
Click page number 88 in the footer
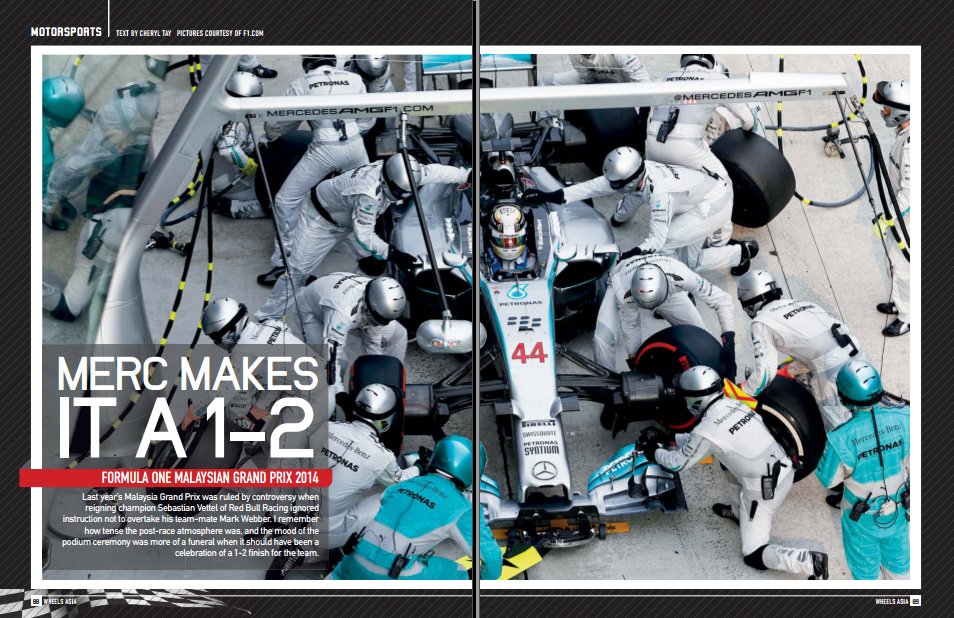pos(36,601)
